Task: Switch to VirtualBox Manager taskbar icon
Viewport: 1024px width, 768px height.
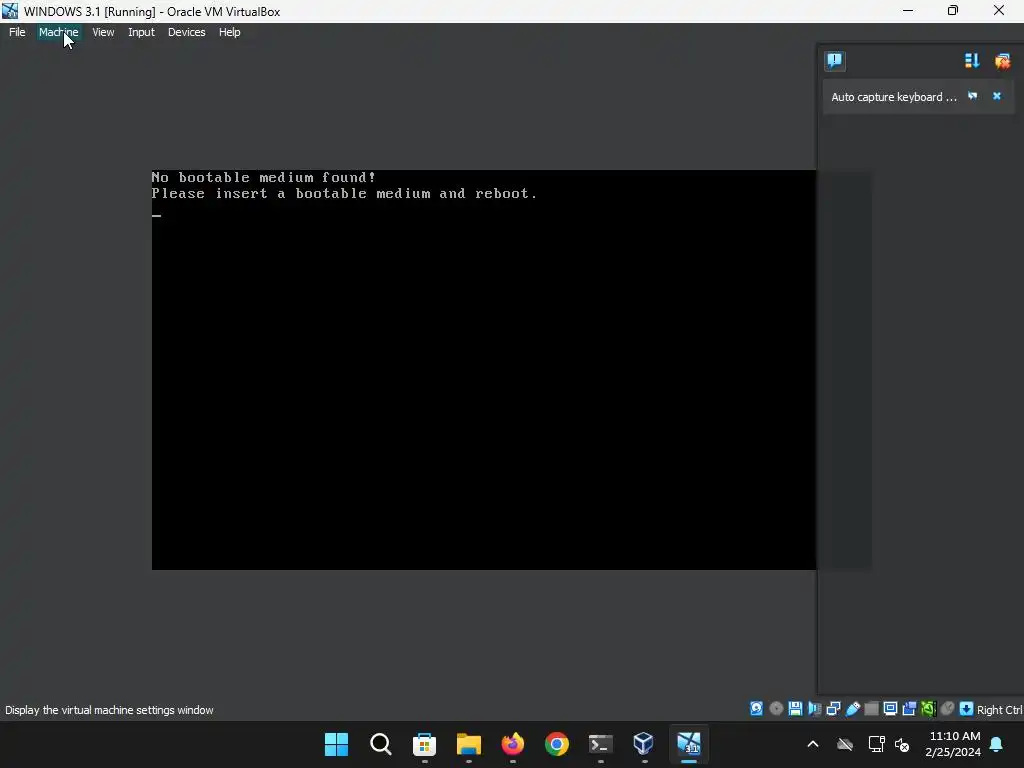Action: (x=644, y=744)
